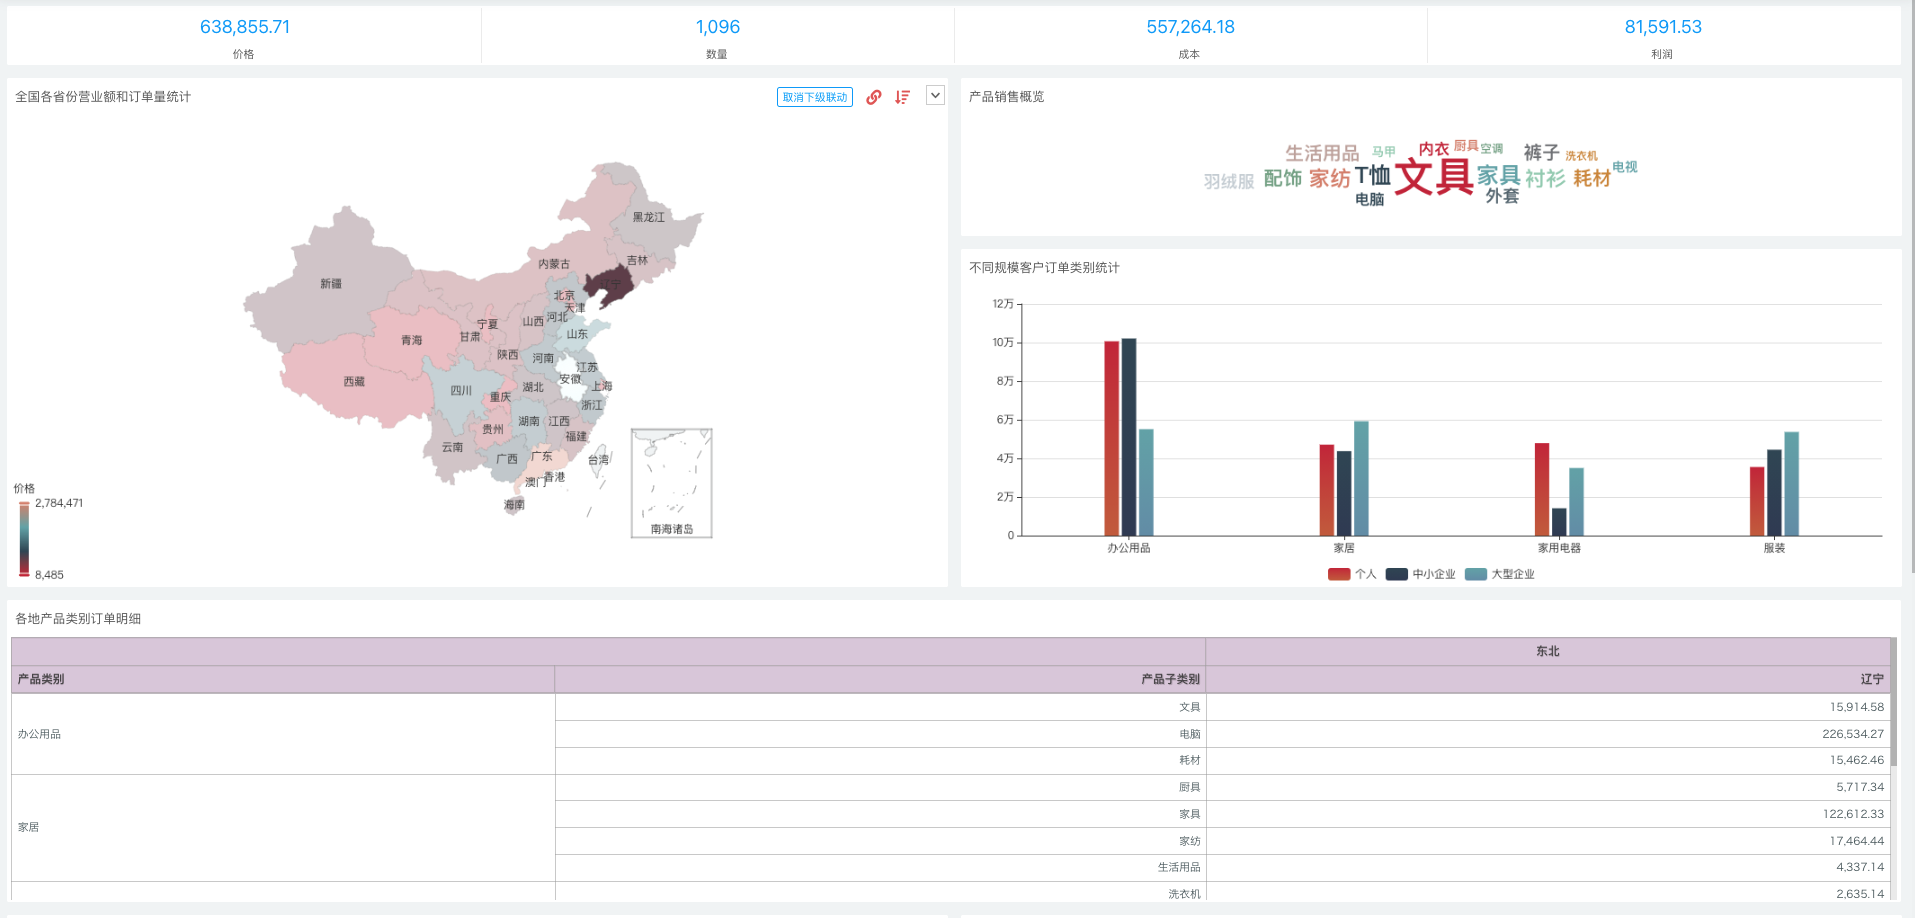
Task: Click 内蒙古 region on the map
Action: [554, 264]
